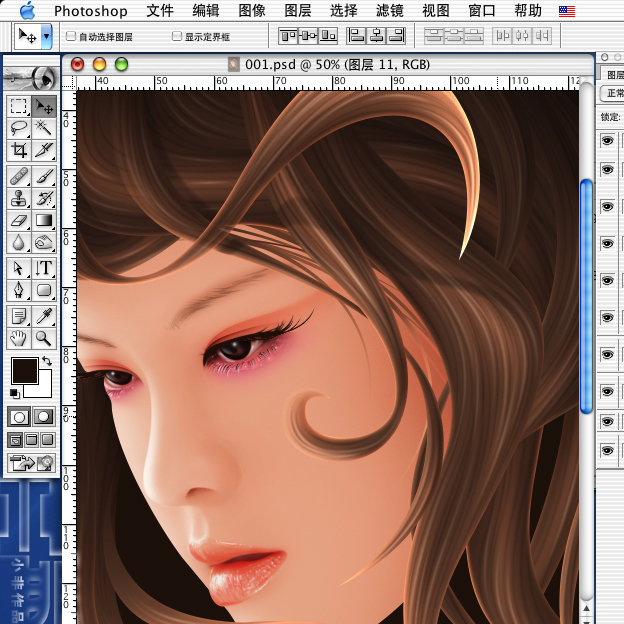The height and width of the screenshot is (624, 624).
Task: Open the 滤镜 menu
Action: tap(390, 11)
